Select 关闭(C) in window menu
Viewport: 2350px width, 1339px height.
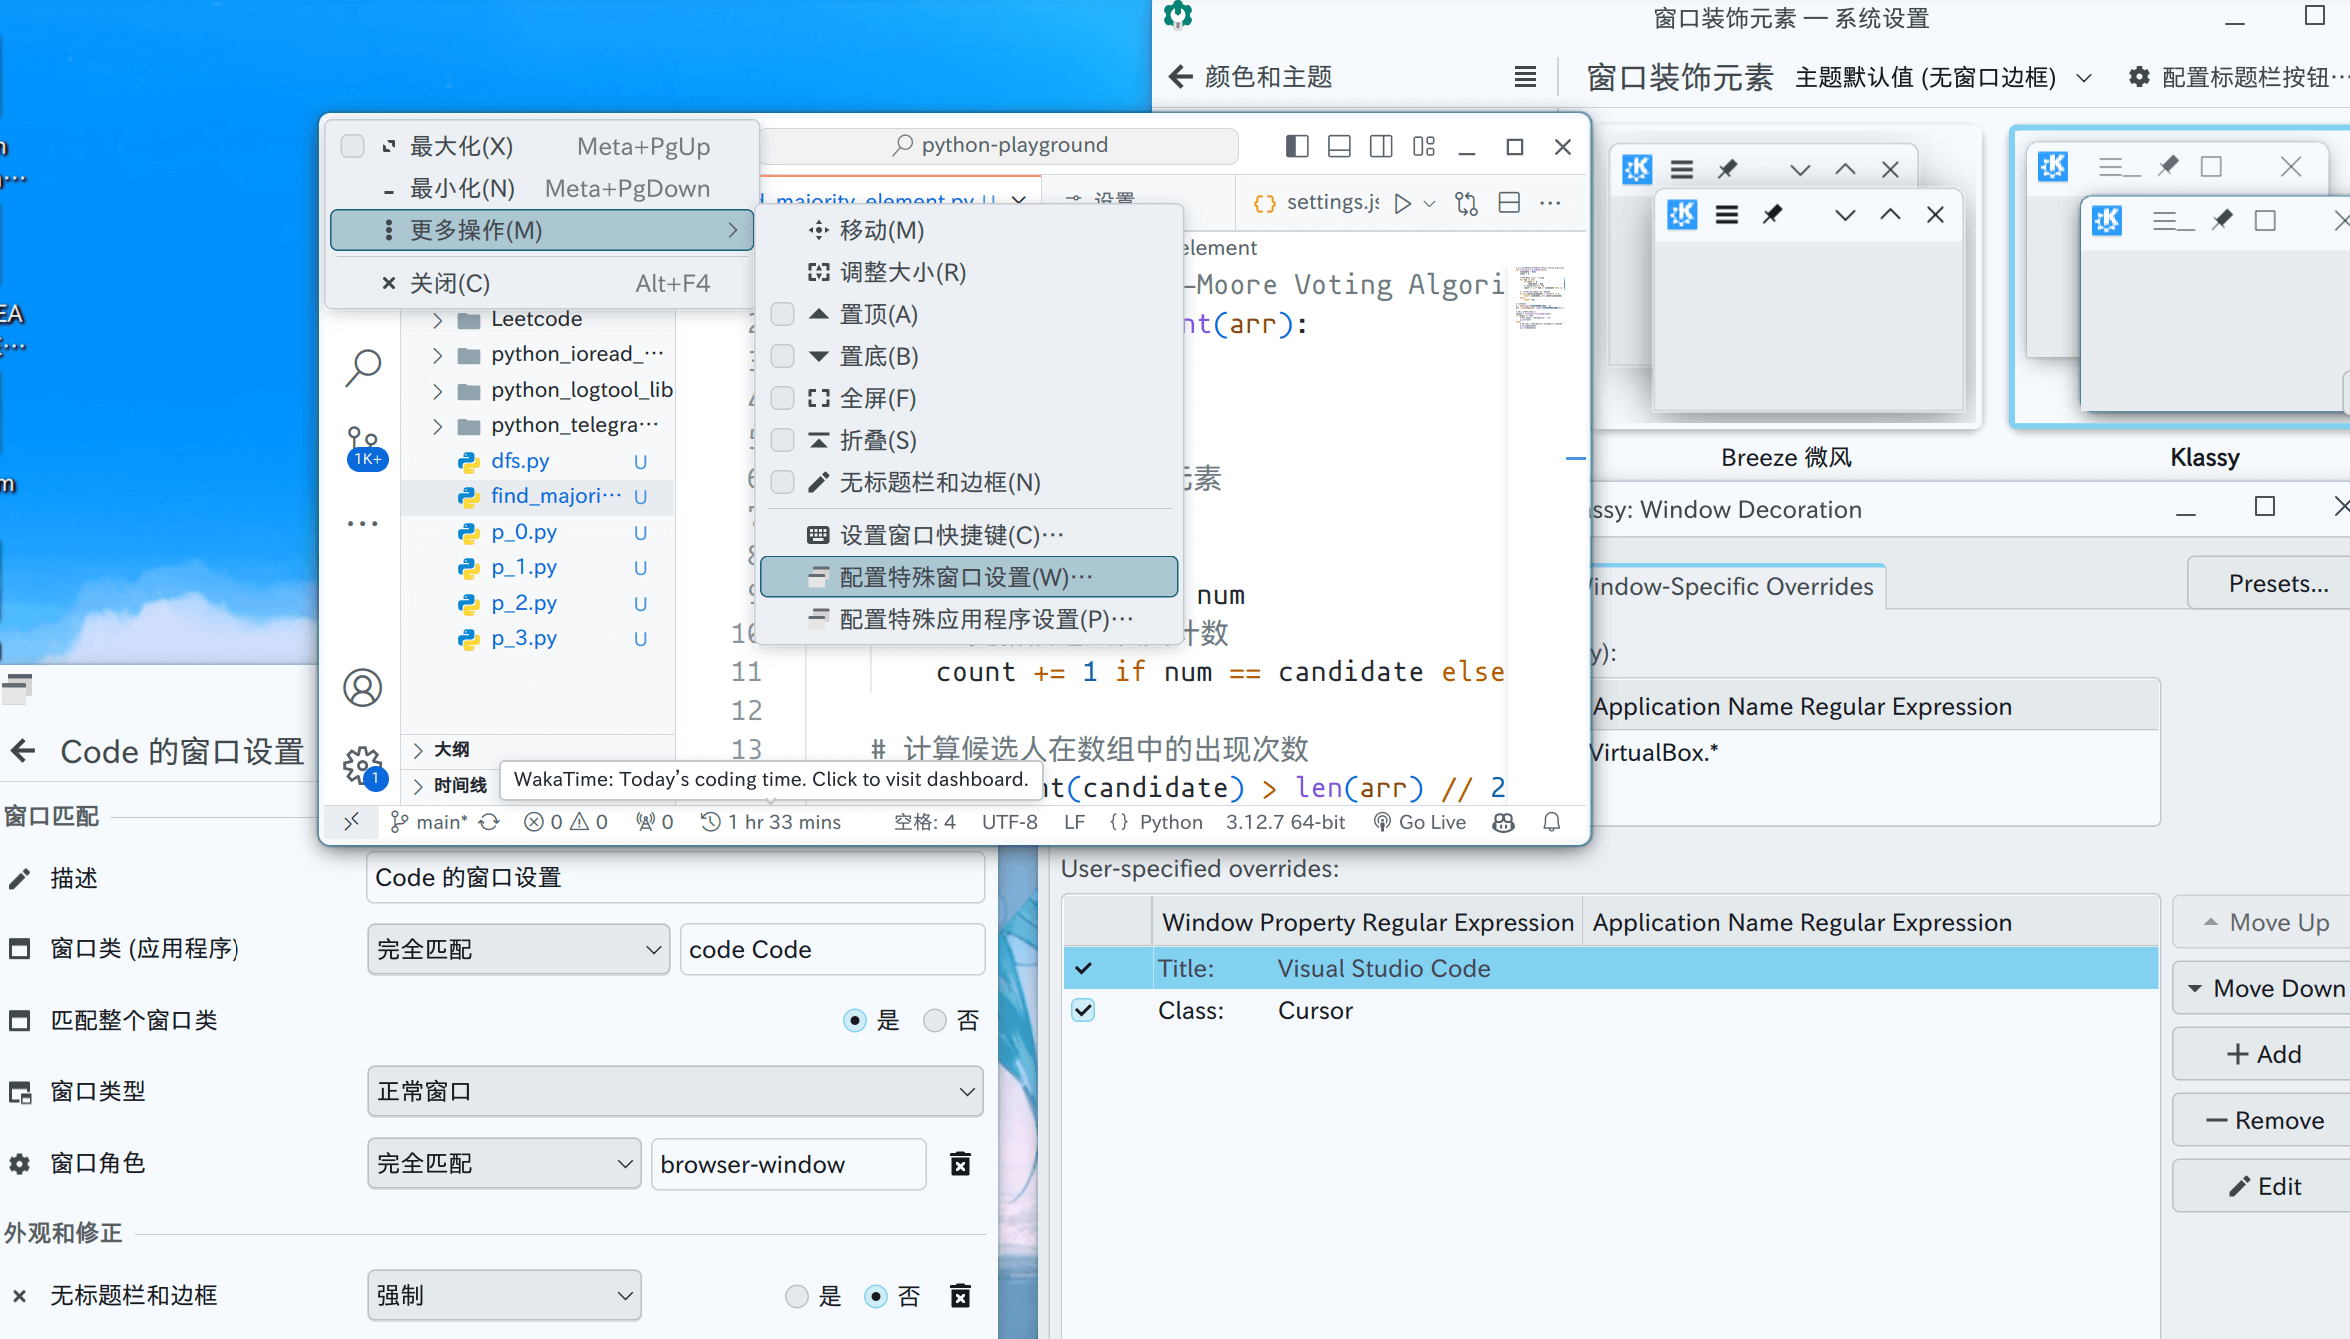click(450, 283)
